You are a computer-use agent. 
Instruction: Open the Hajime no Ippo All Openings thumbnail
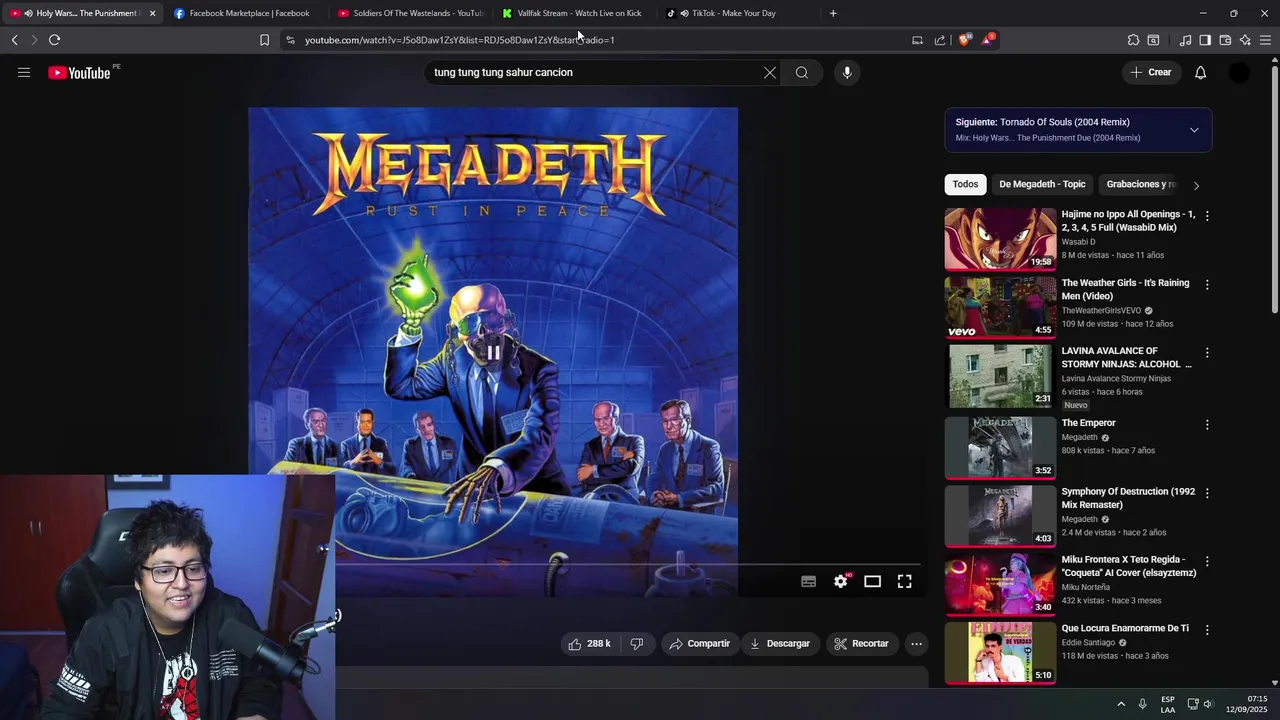tap(1000, 239)
